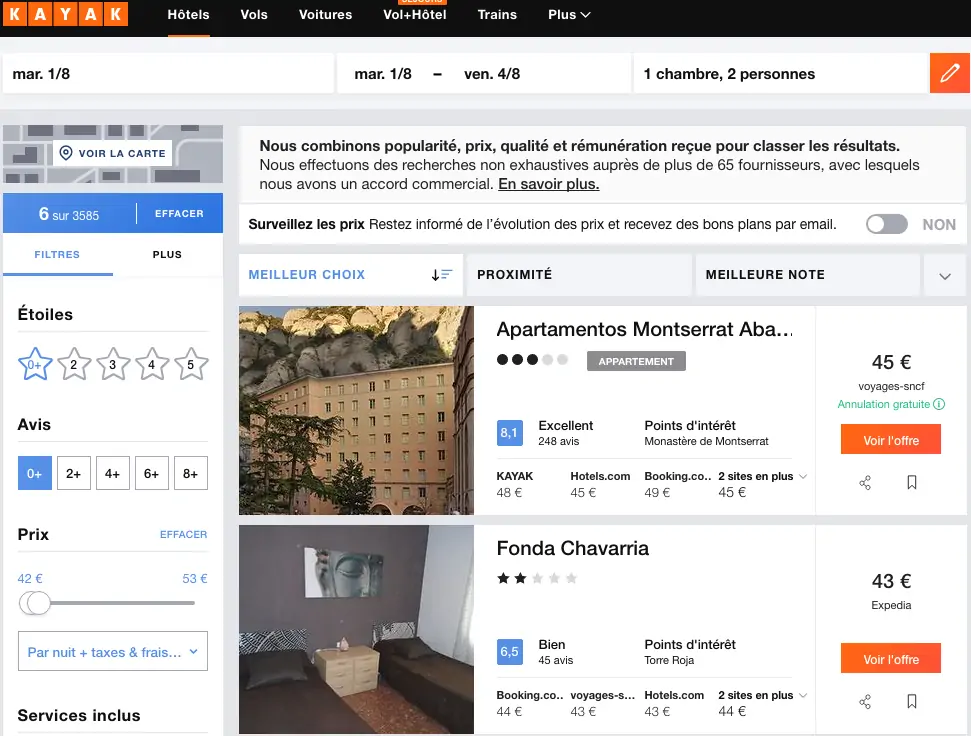Viewport: 971px width, 736px height.
Task: Share the Fonda Chavarria listing
Action: [865, 702]
